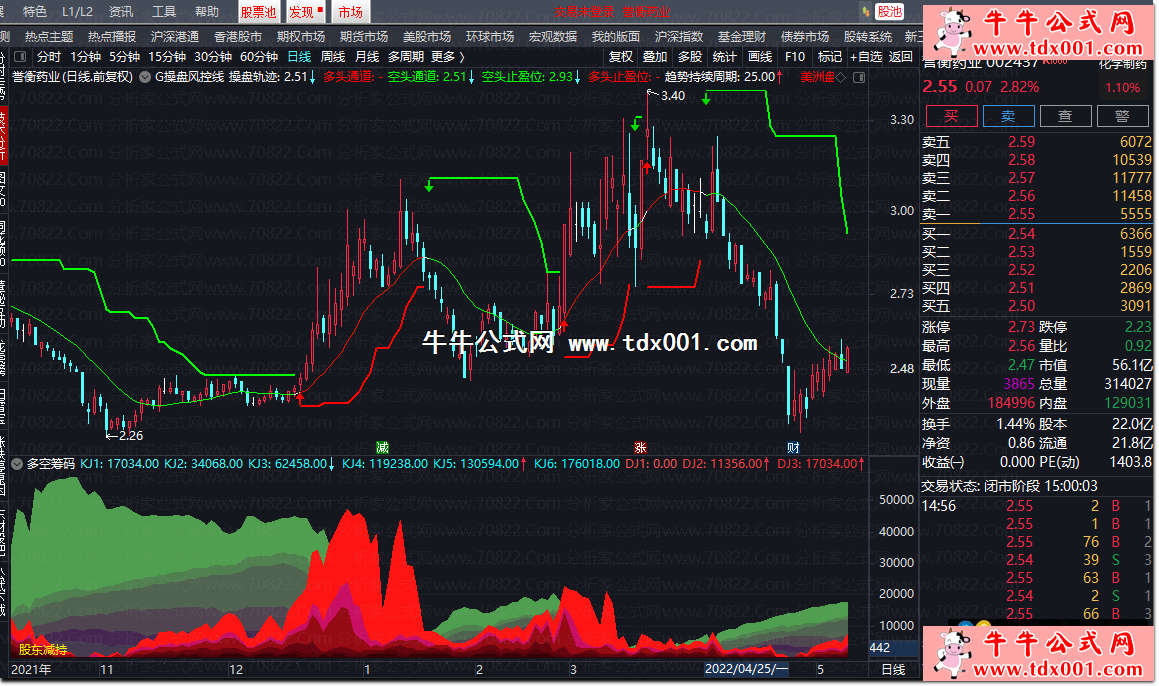Open 沪深指数 section
The height and width of the screenshot is (686, 1159).
679,36
